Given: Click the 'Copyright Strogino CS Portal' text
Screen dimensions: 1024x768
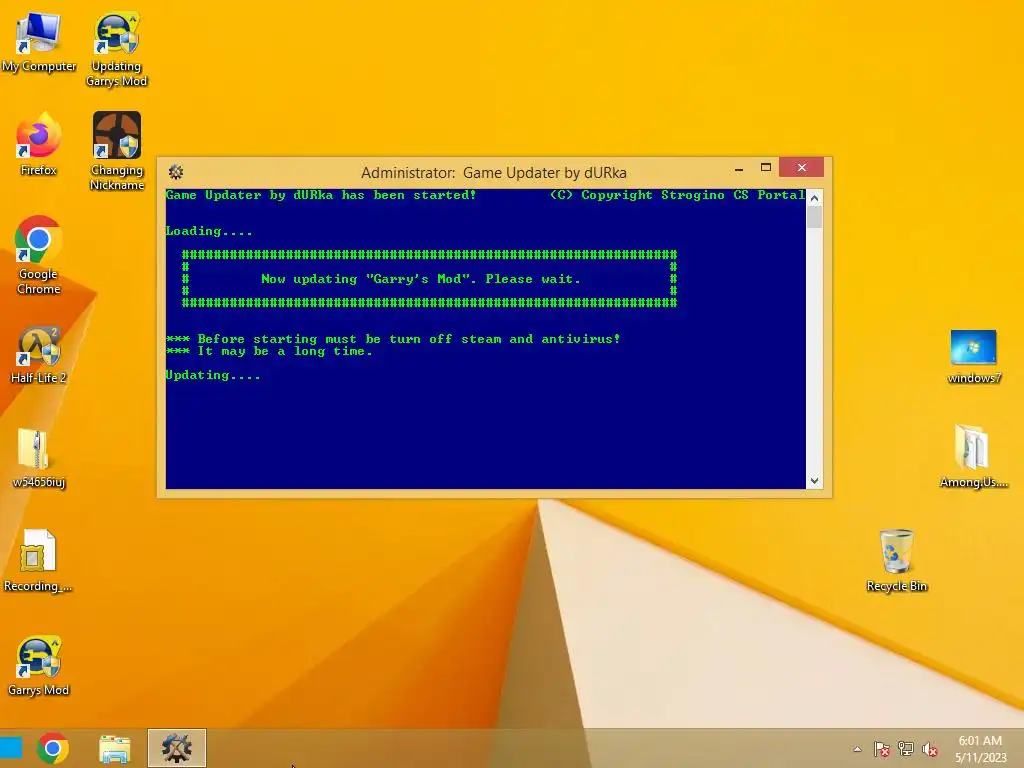Looking at the screenshot, I should 693,195.
